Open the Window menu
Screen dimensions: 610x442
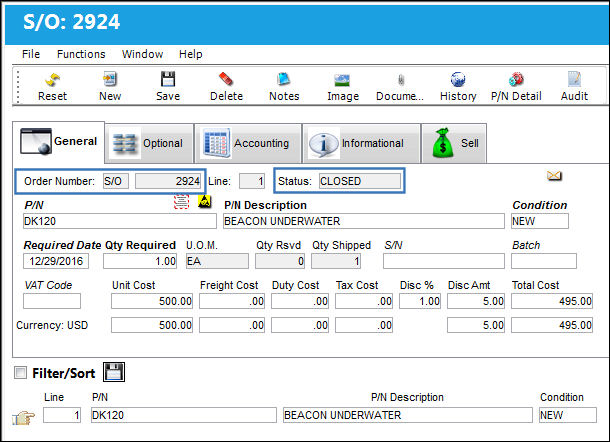pos(142,54)
